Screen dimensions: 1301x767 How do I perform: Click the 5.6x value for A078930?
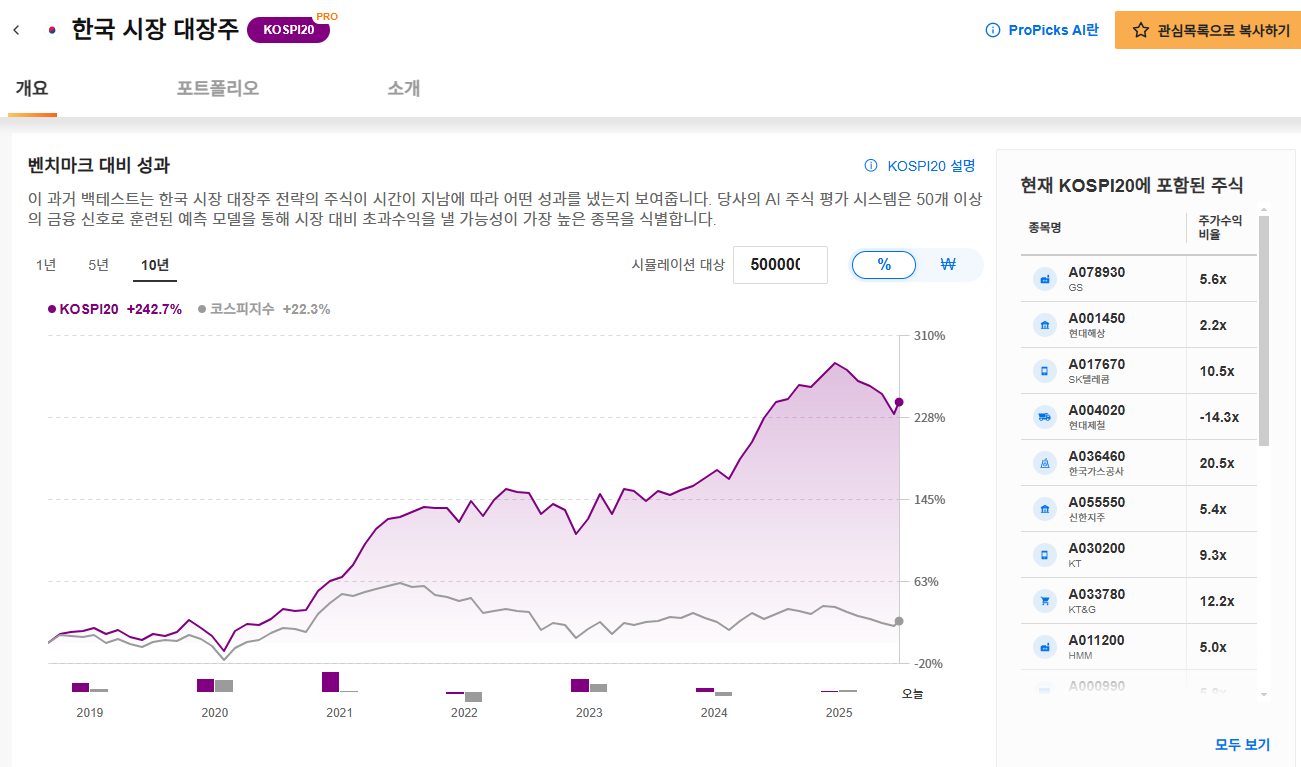(1213, 279)
